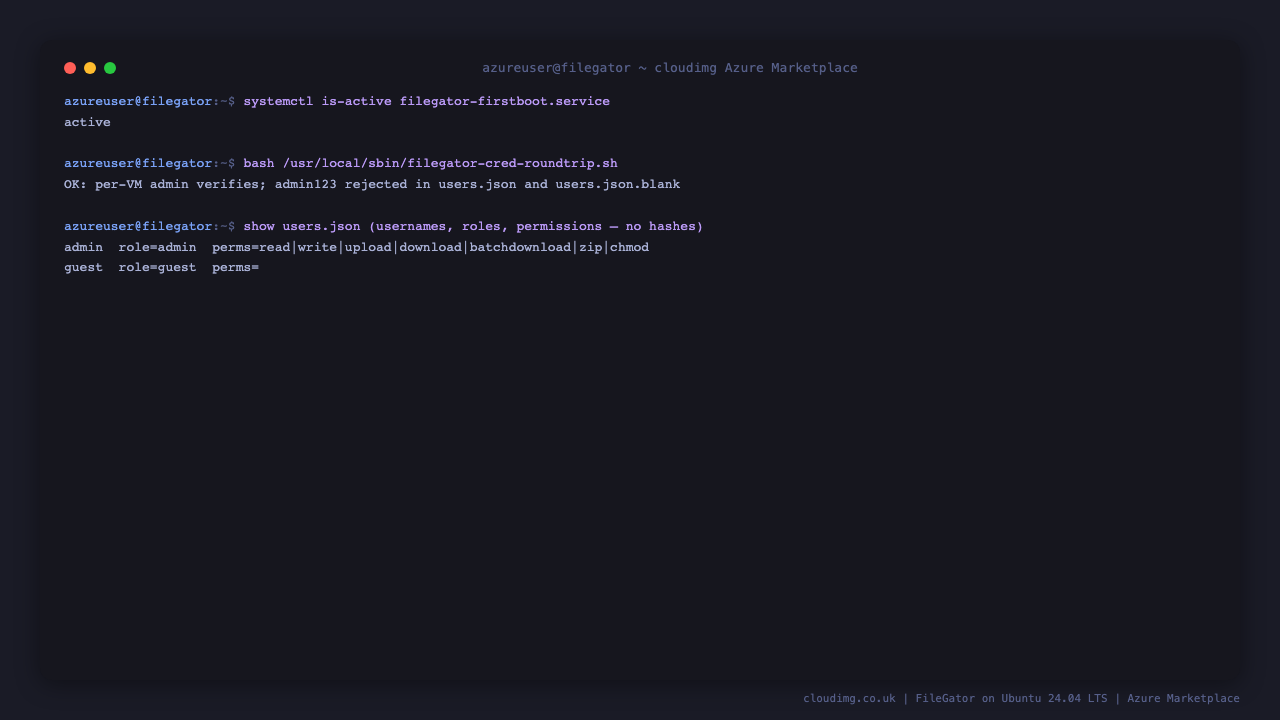Click the 'bash /usr/local/sbin/filegator-cred-roundtrip.sh' command
The image size is (1280, 720).
430,163
